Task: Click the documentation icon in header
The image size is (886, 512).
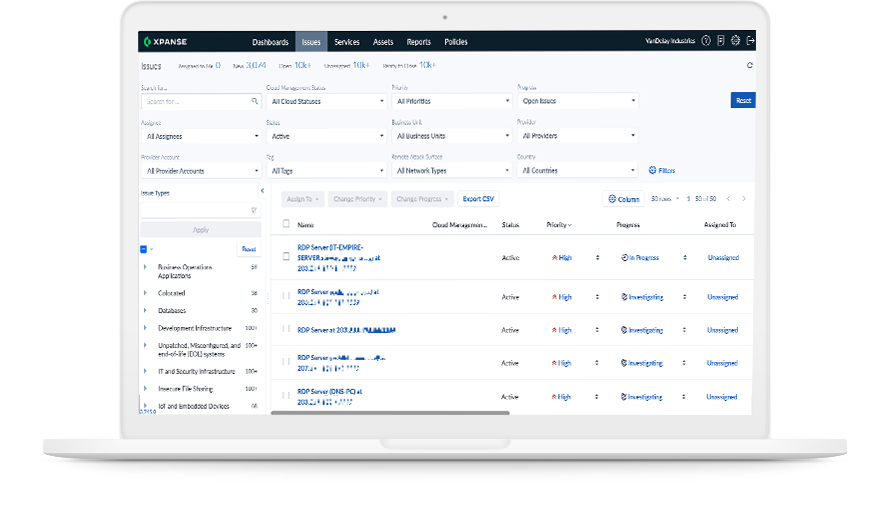Action: 721,41
